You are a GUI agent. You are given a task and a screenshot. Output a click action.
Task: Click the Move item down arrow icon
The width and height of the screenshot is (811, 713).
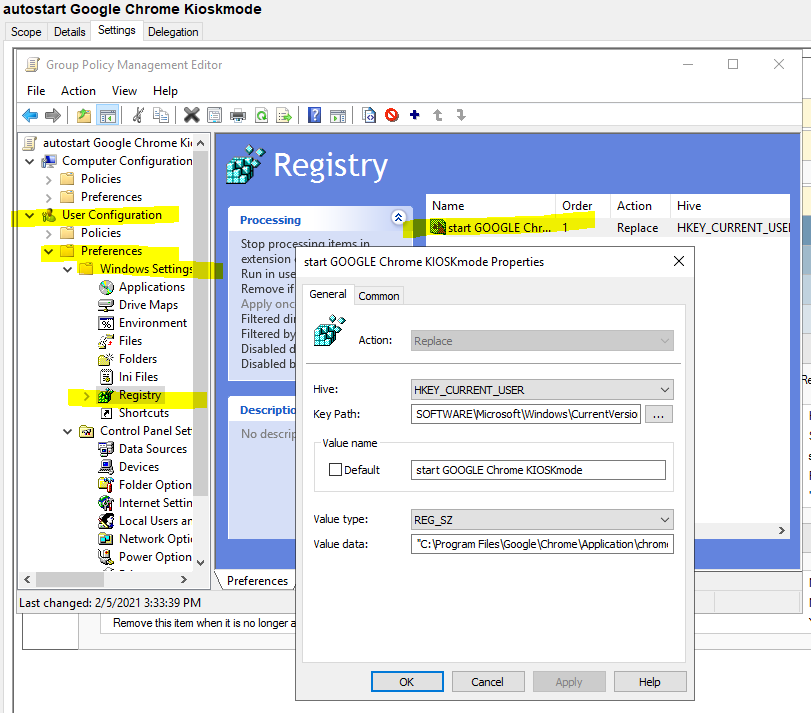(x=461, y=115)
